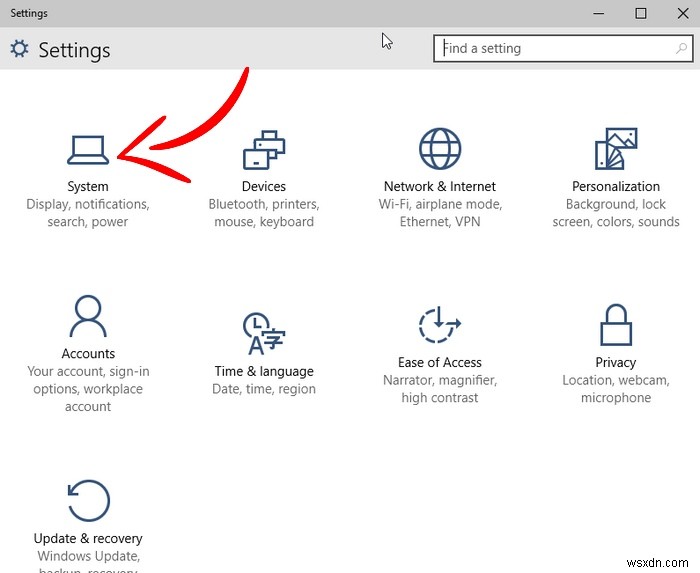Image resolution: width=700 pixels, height=573 pixels.
Task: Open the Network & Internet globe icon
Action: coord(440,149)
